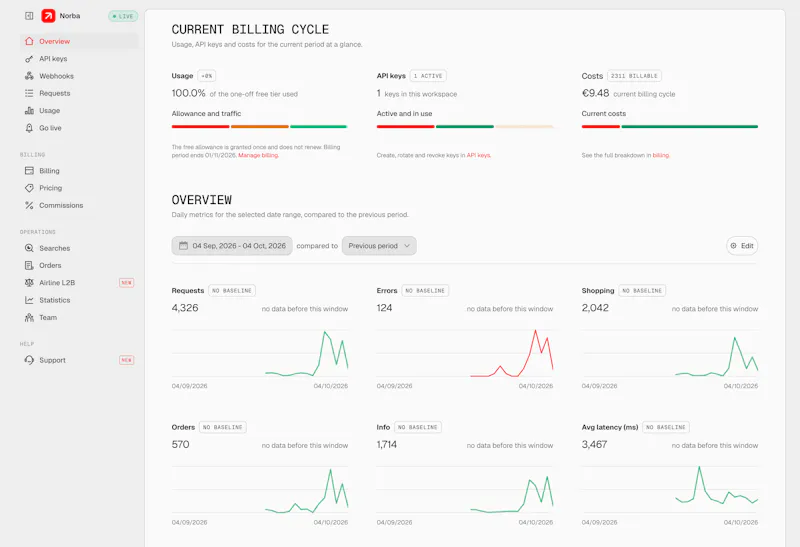Image resolution: width=800 pixels, height=547 pixels.
Task: Click the Support headset icon
Action: point(29,360)
